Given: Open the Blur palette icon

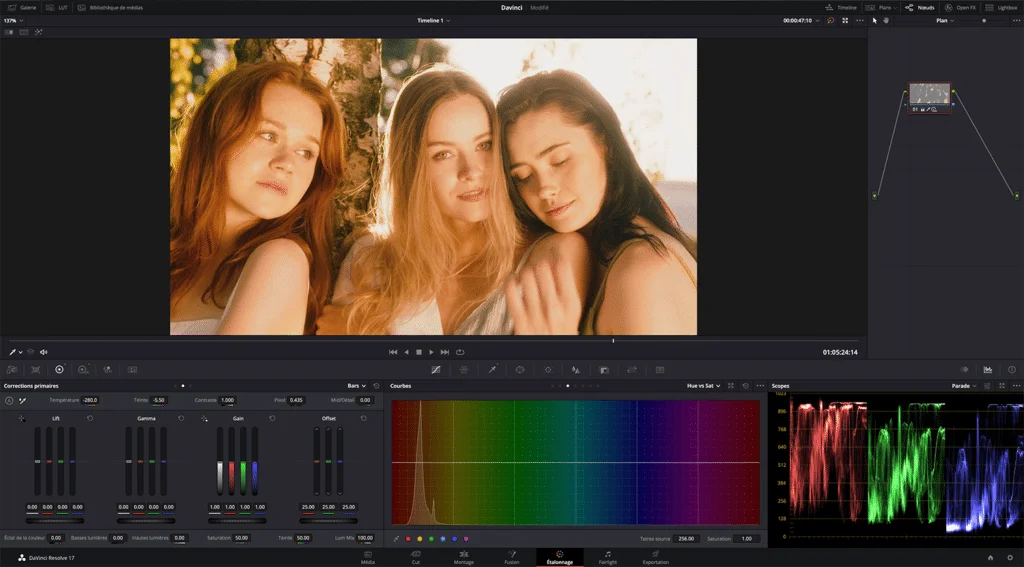Looking at the screenshot, I should click(x=575, y=370).
